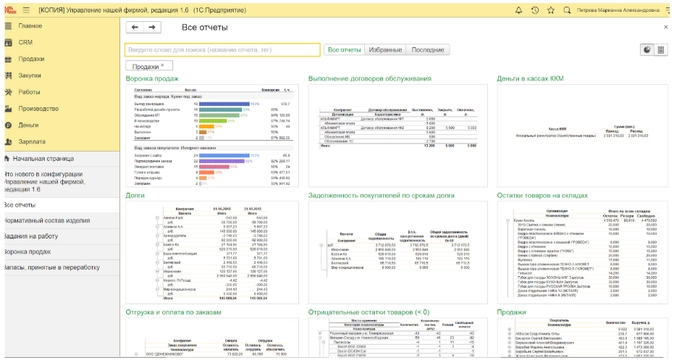This screenshot has width=674, height=361.
Task: Click user name Петрова Марианна Александровна
Action: click(x=618, y=10)
